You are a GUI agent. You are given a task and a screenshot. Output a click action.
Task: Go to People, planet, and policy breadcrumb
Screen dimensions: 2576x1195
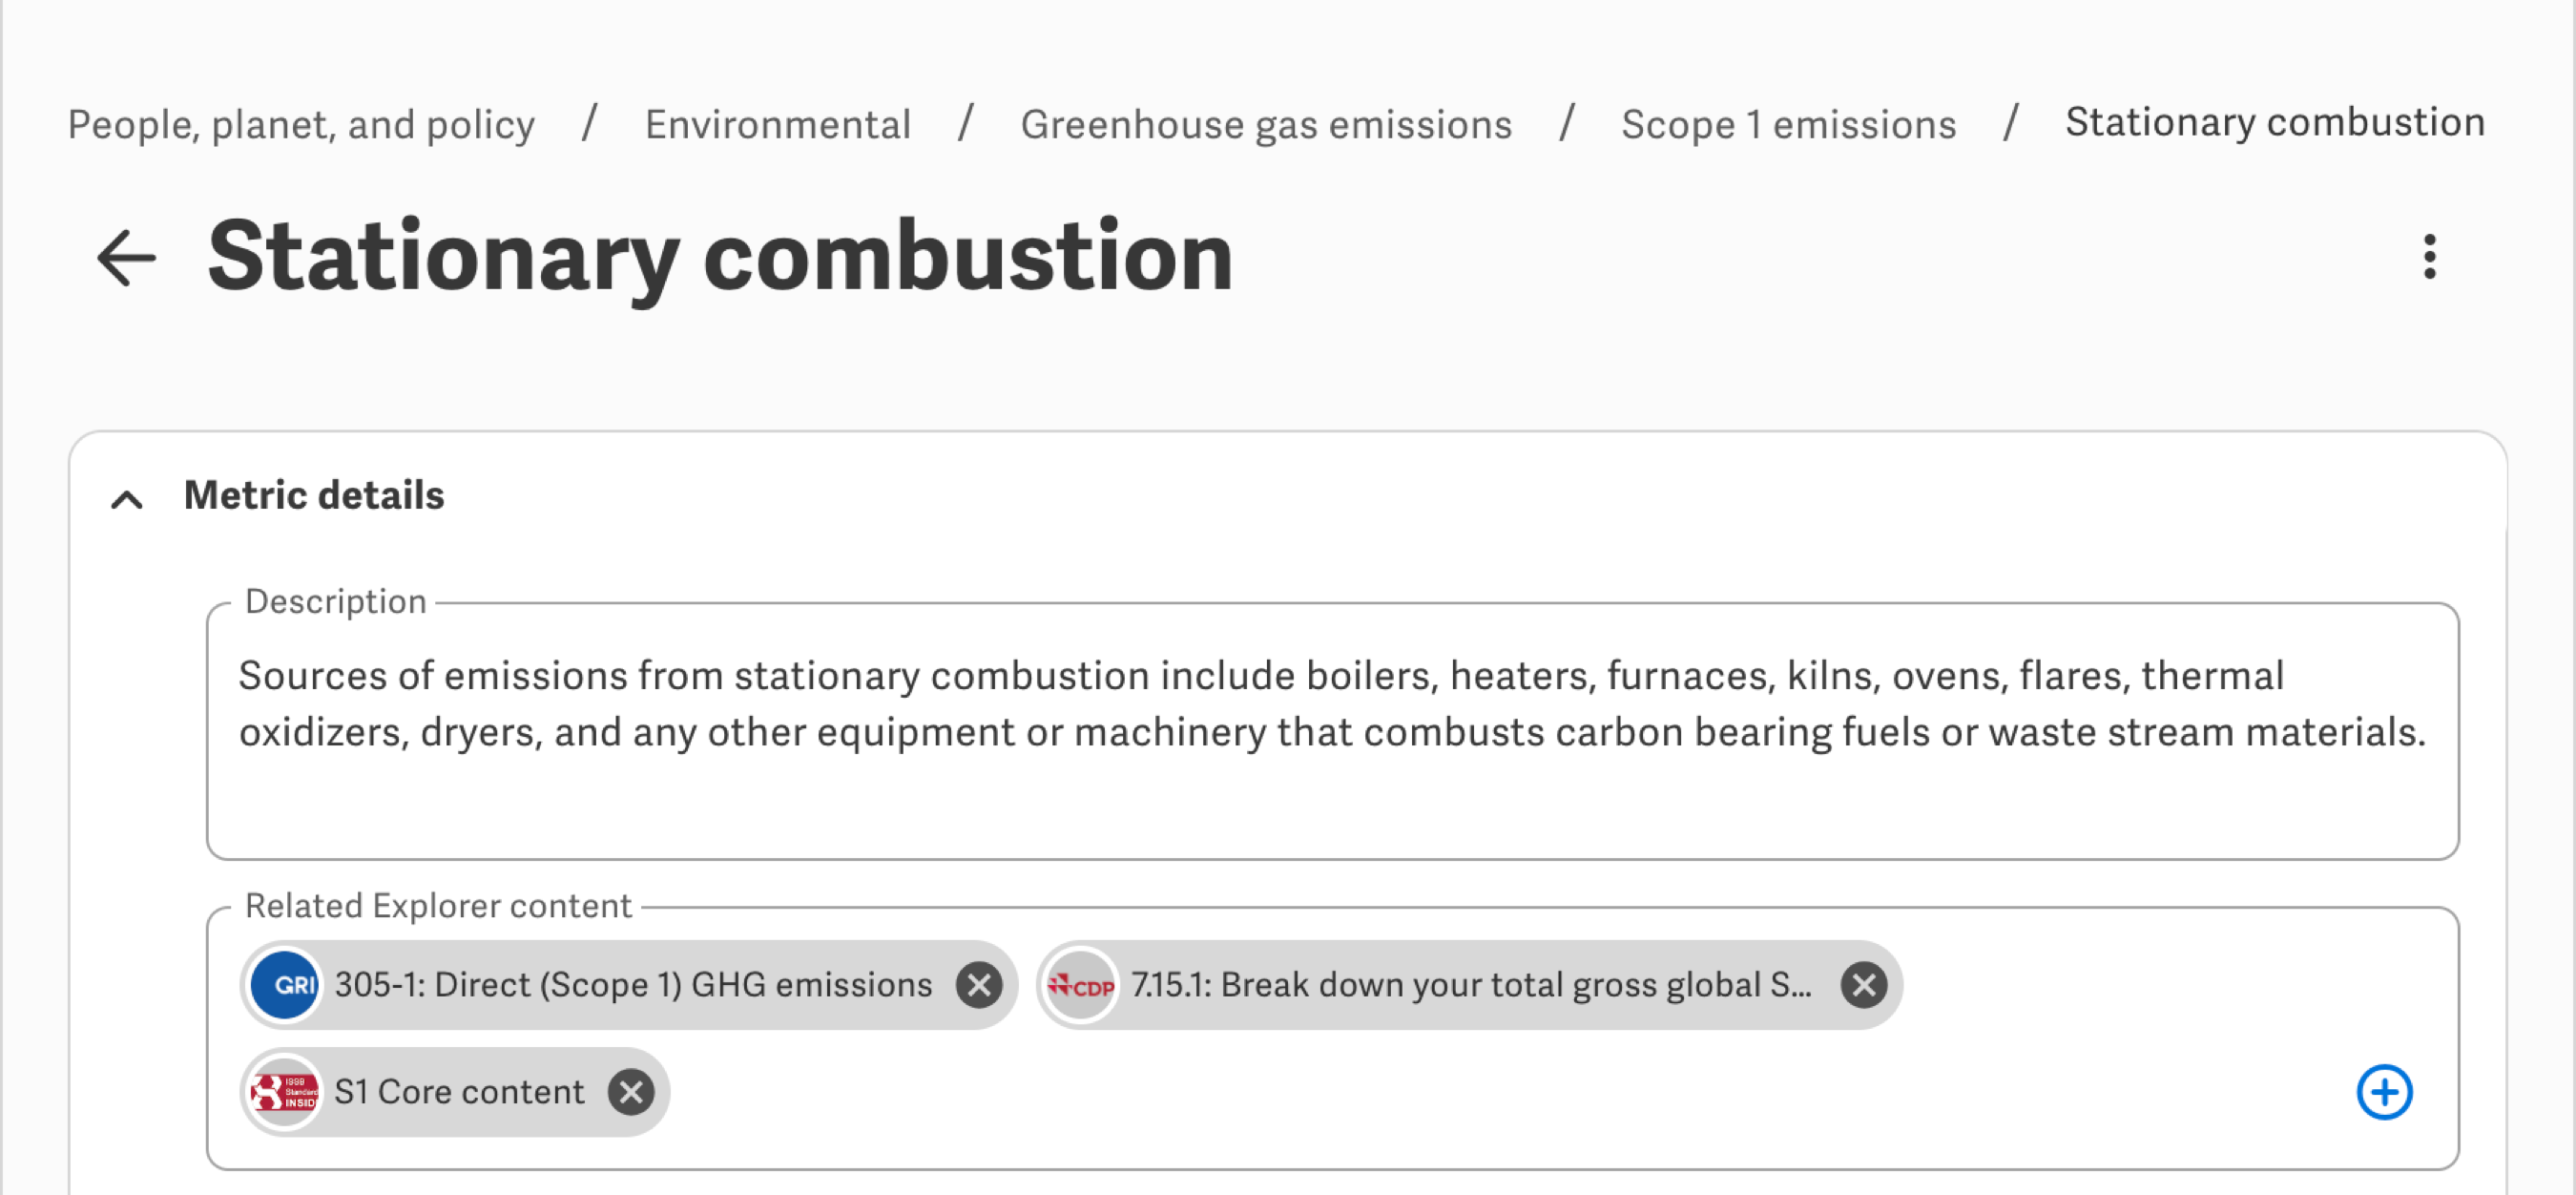pos(301,125)
